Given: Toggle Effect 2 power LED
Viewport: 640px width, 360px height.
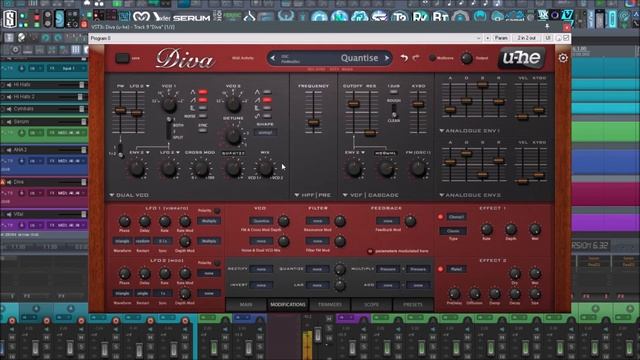Looking at the screenshot, I should pyautogui.click(x=440, y=269).
